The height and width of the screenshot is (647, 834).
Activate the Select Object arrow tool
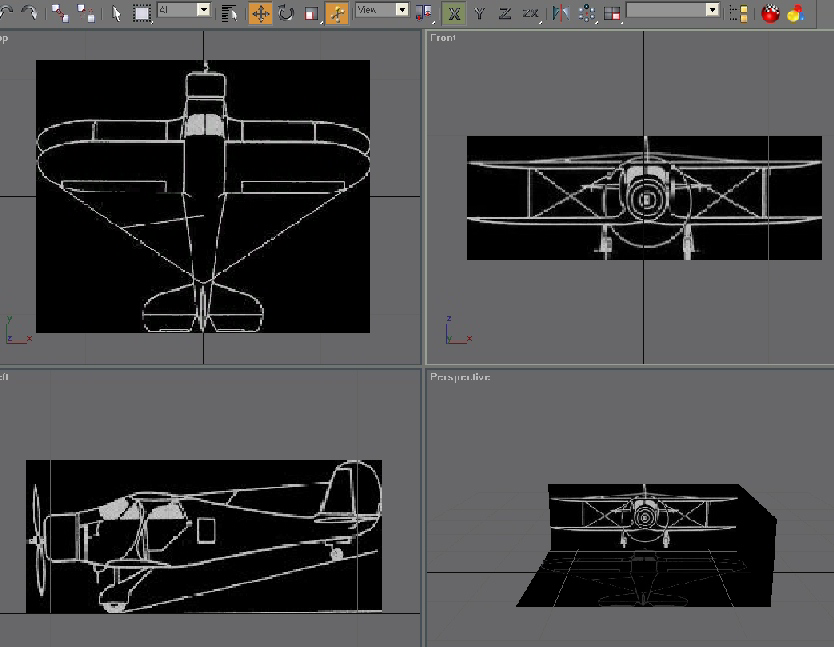tap(116, 13)
